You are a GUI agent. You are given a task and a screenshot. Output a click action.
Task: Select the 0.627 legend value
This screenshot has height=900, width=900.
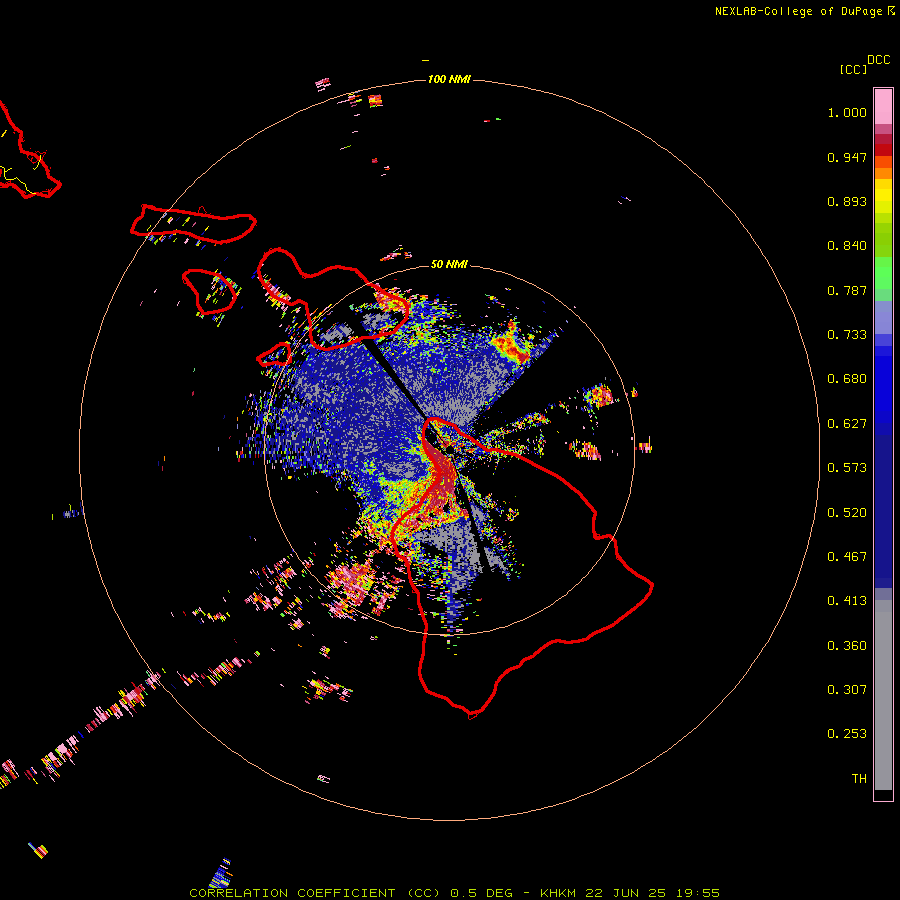847,424
